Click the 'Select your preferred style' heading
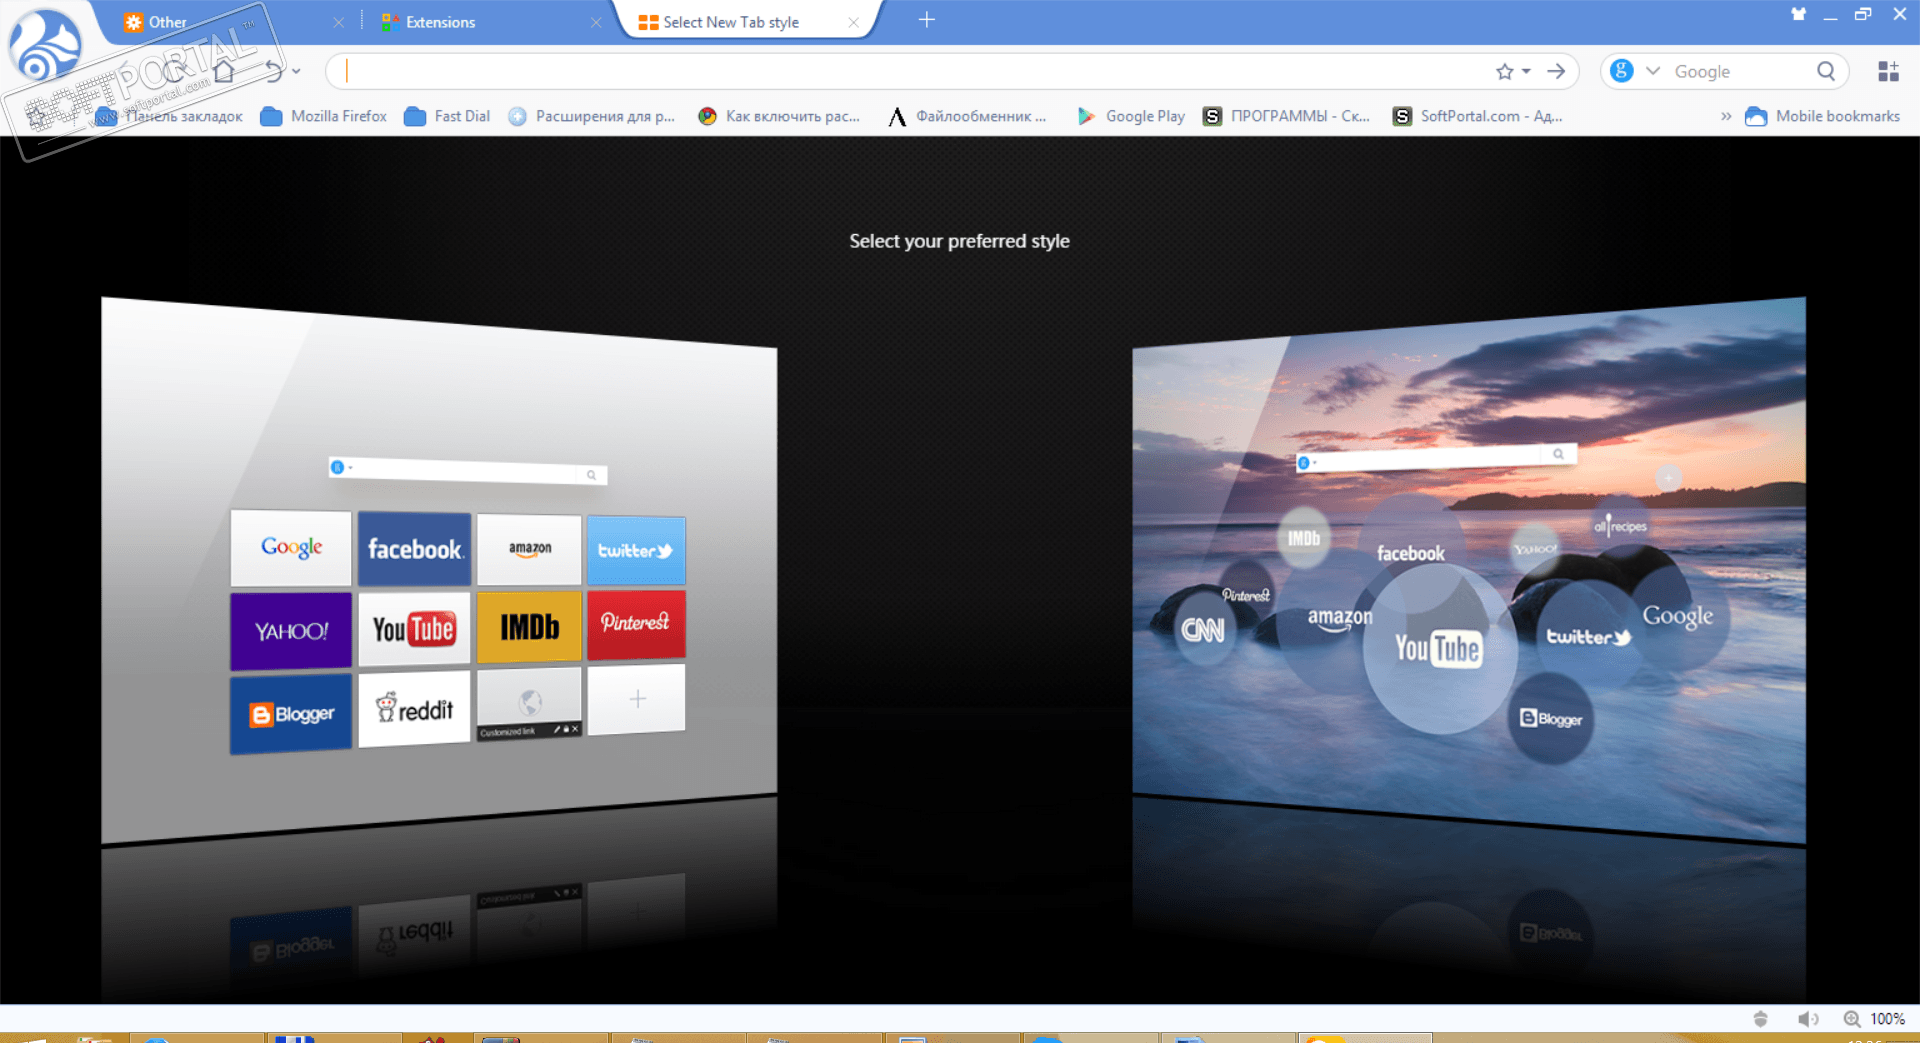The height and width of the screenshot is (1043, 1920). (959, 241)
